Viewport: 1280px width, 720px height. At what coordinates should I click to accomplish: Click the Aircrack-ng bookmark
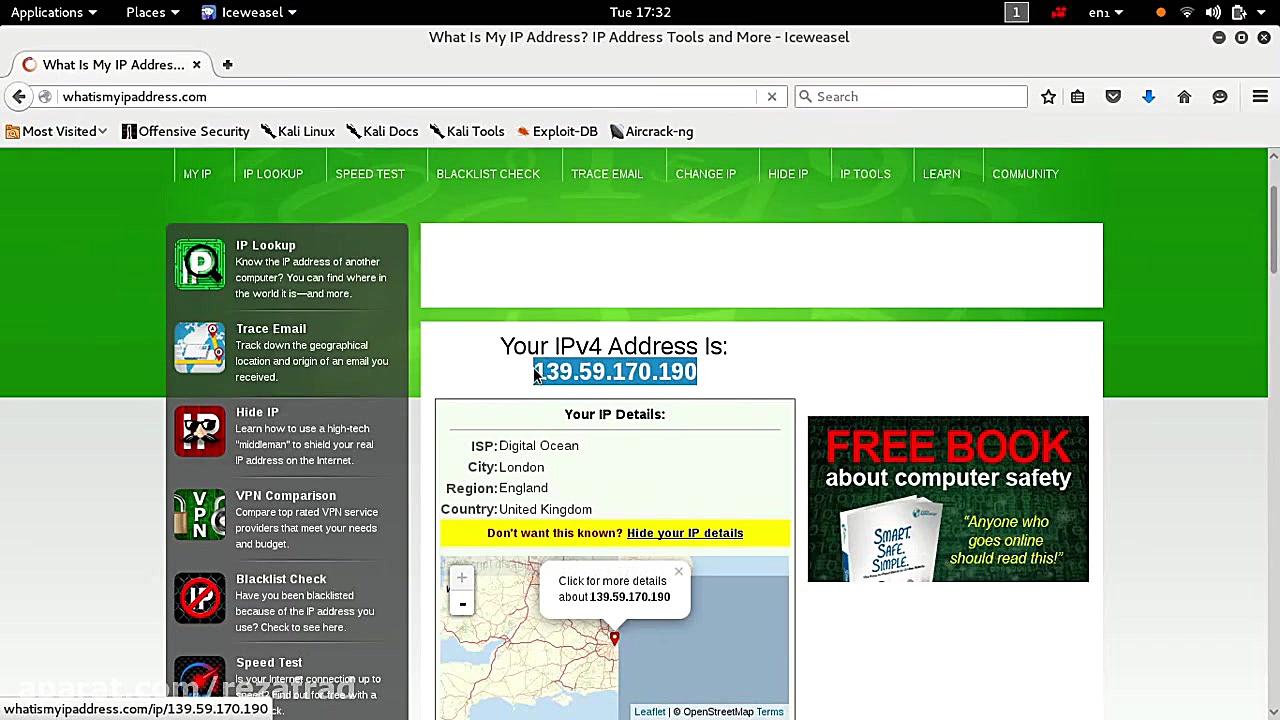pyautogui.click(x=651, y=131)
